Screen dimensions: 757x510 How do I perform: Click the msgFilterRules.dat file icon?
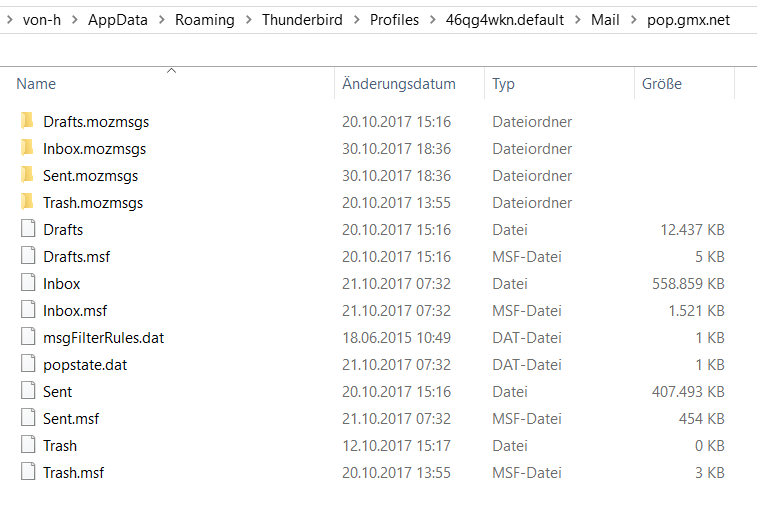point(27,338)
